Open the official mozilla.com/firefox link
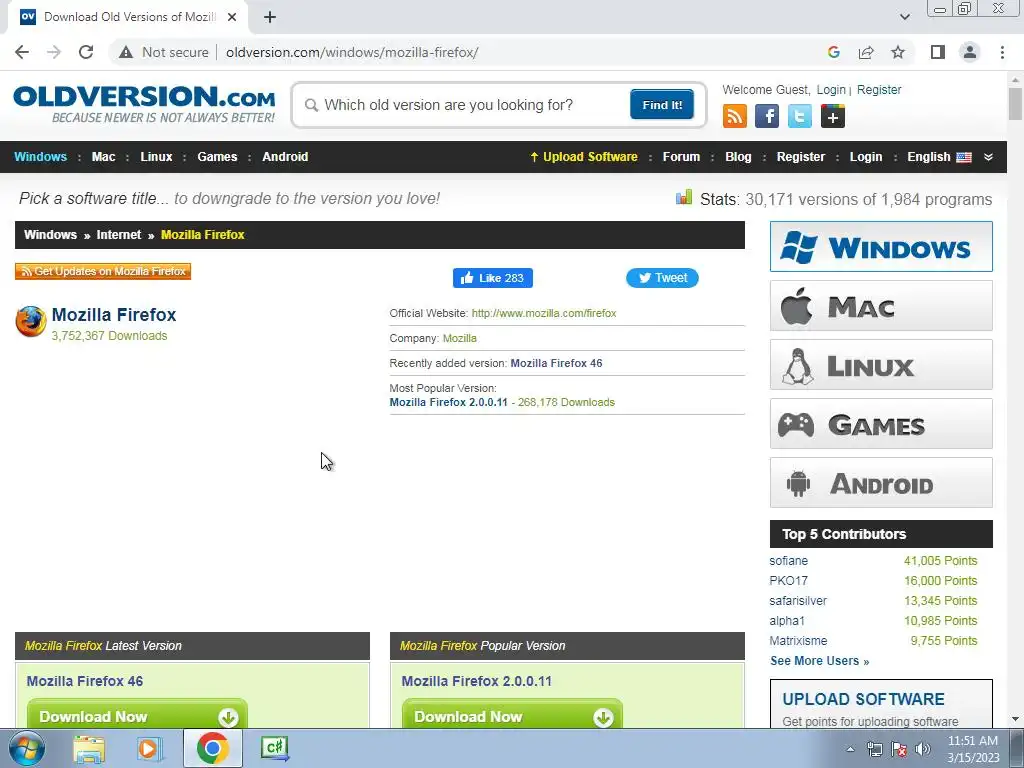This screenshot has height=768, width=1024. point(544,313)
